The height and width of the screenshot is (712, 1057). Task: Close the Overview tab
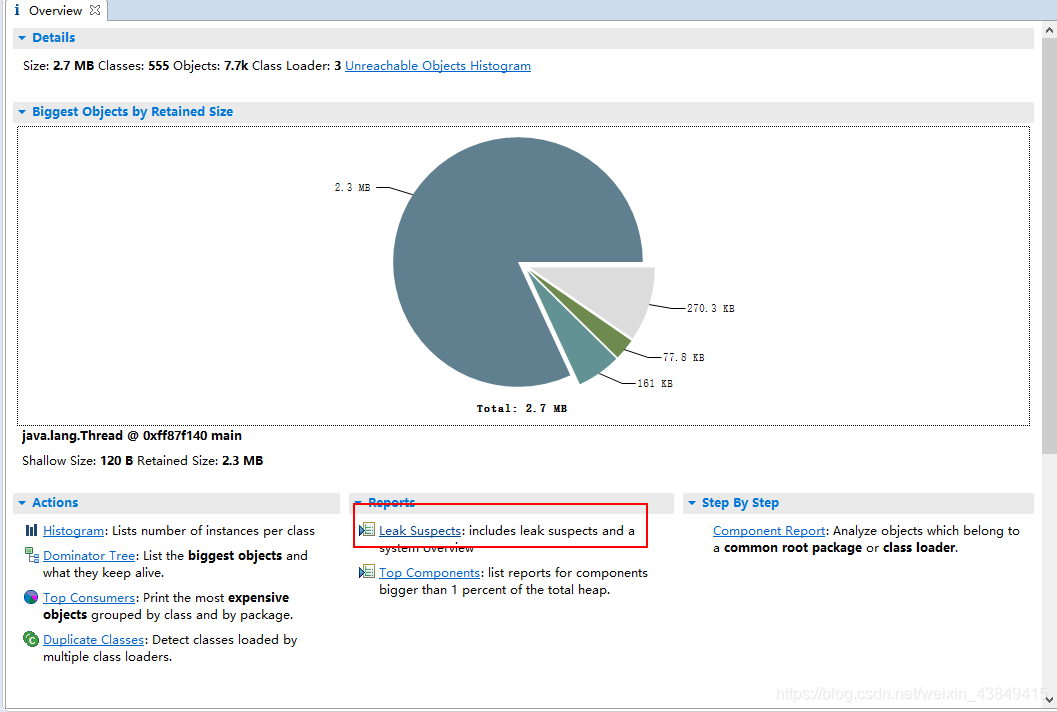(95, 10)
